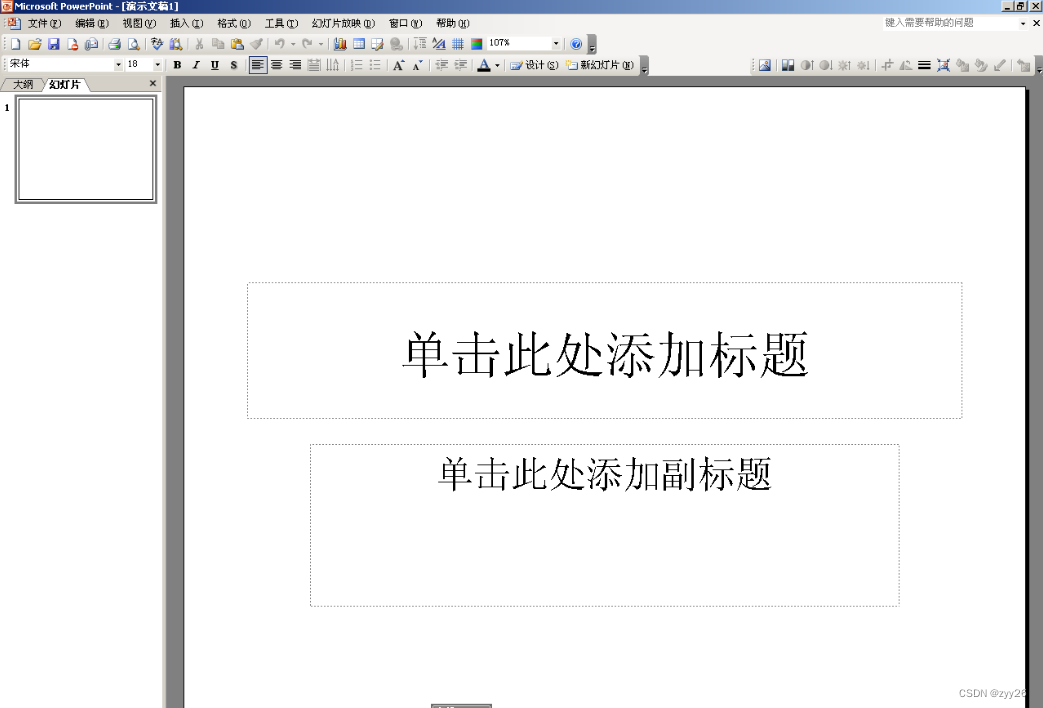Insert a chart with the chart icon
1043x708 pixels.
(x=340, y=45)
